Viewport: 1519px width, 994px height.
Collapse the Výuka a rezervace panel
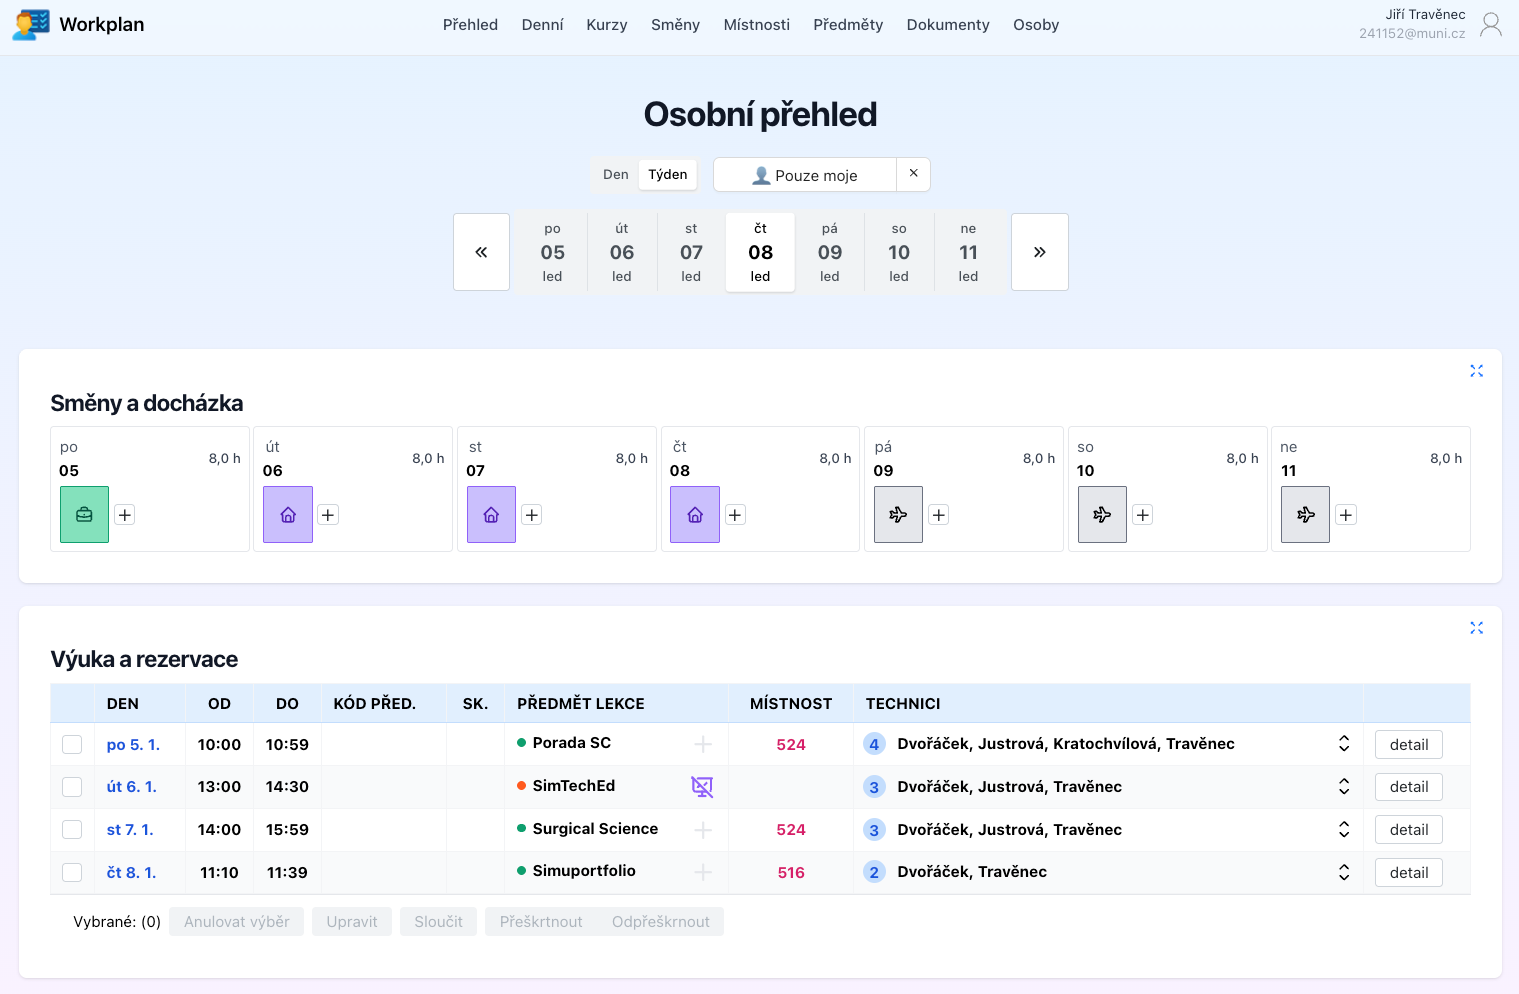(x=1476, y=628)
